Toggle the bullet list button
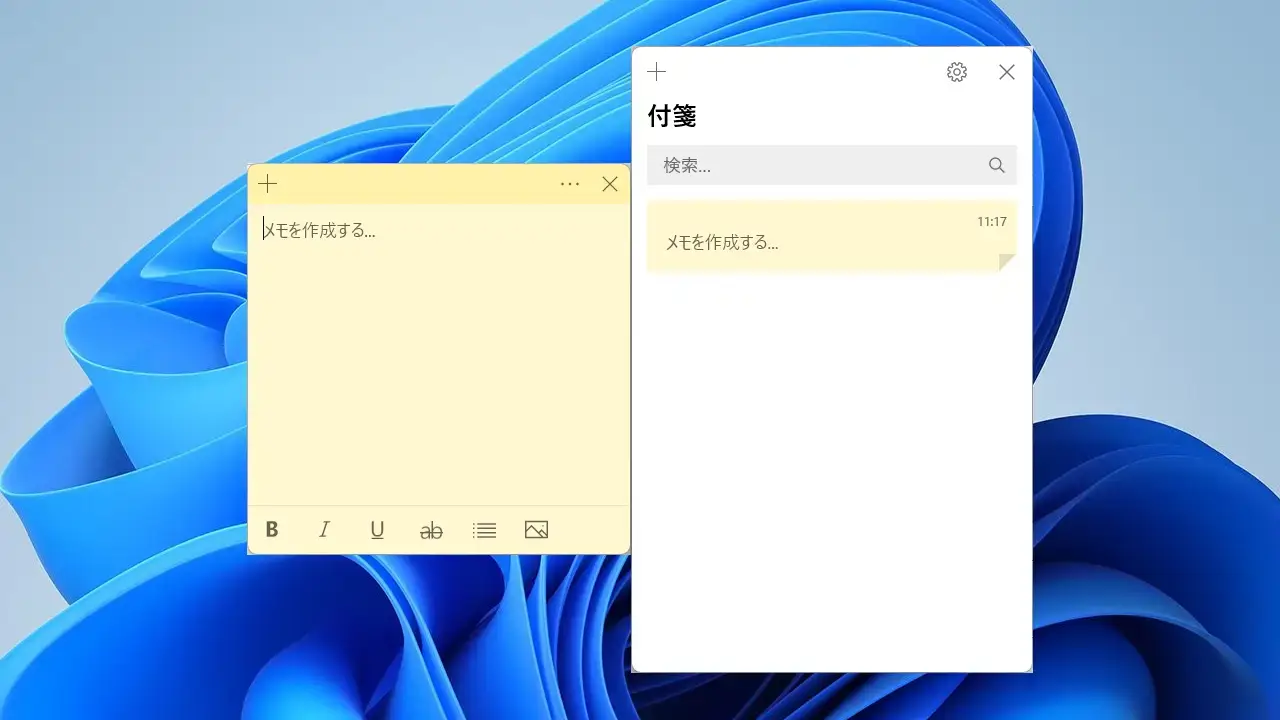The width and height of the screenshot is (1280, 720). (x=484, y=531)
